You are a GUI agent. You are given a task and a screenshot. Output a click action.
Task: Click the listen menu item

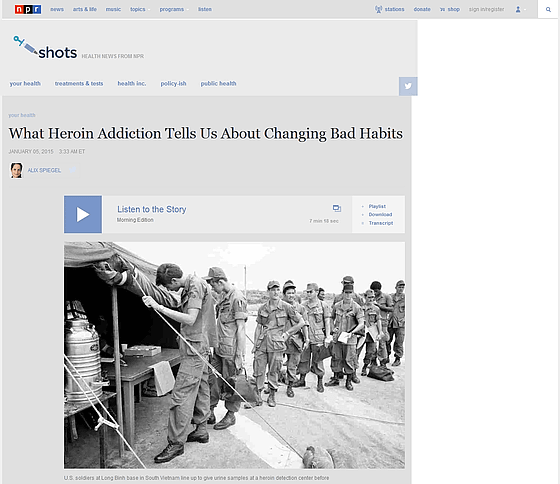tap(205, 9)
